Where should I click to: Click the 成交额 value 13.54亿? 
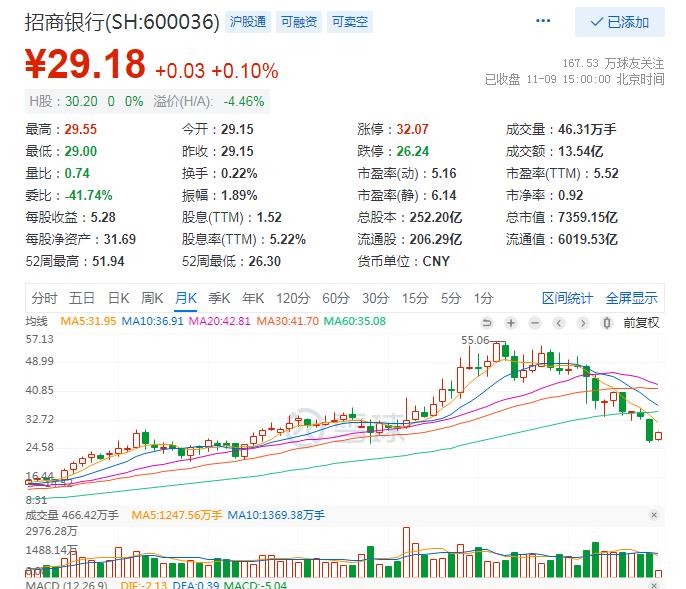point(581,151)
